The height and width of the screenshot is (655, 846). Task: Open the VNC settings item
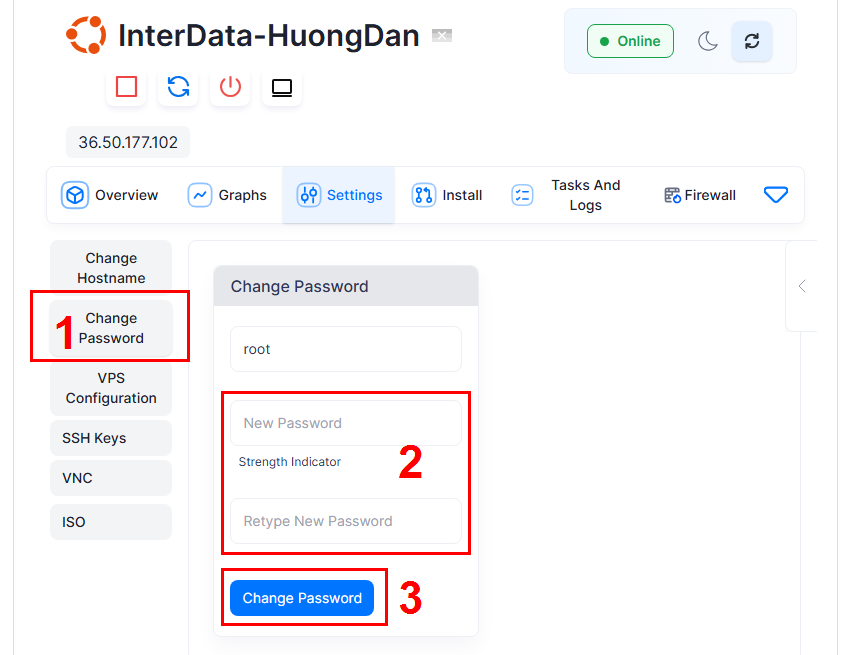pyautogui.click(x=111, y=478)
